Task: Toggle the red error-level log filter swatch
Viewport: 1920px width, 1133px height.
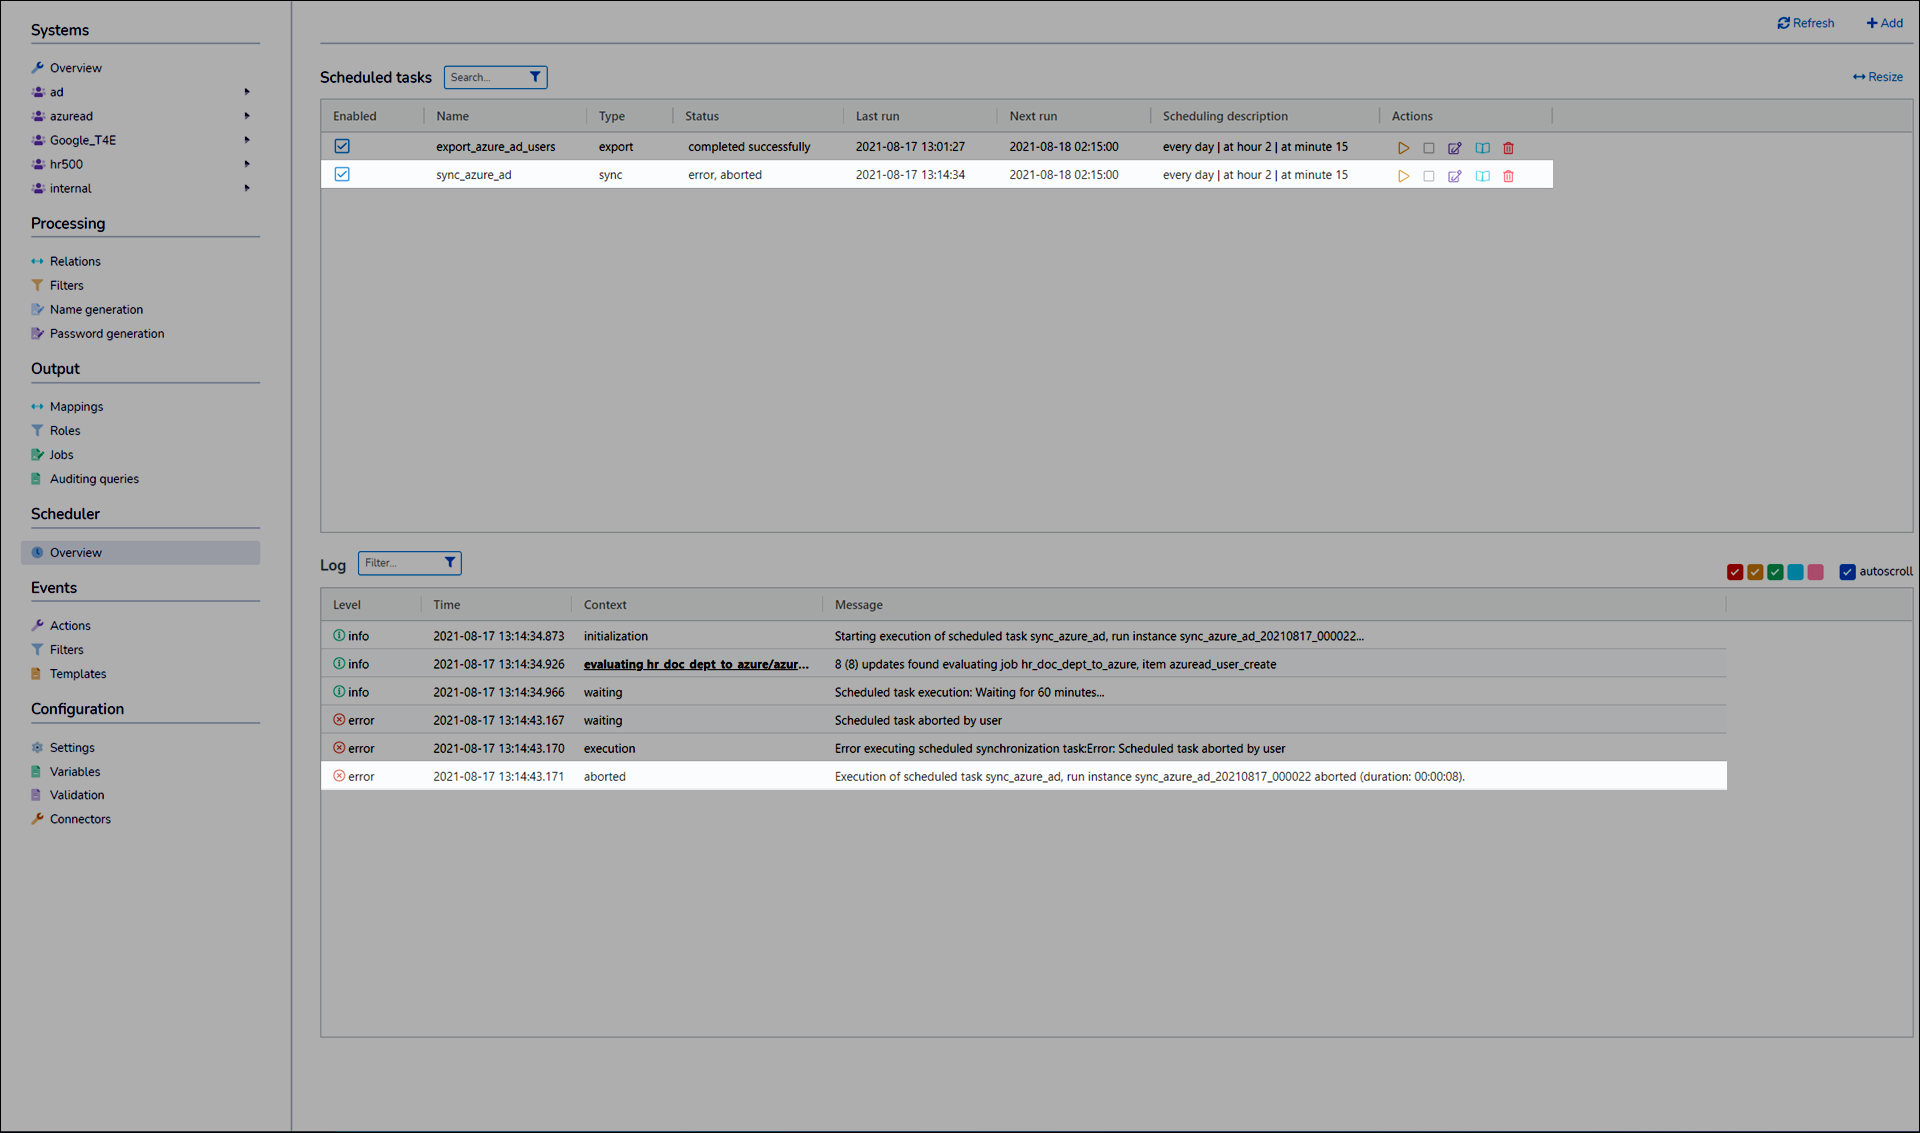Action: 1735,572
